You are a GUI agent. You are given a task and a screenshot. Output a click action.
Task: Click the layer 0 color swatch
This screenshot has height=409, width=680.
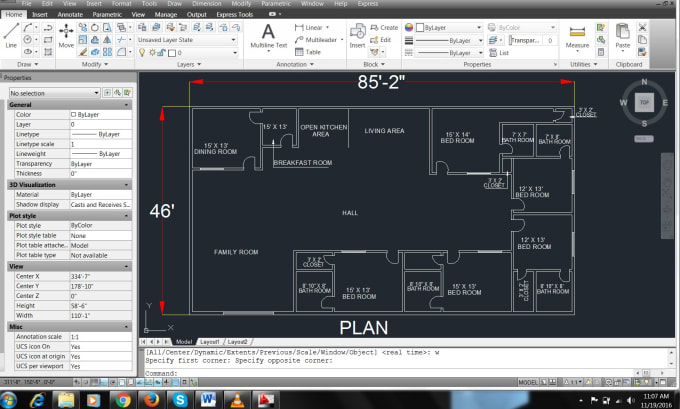[x=172, y=53]
